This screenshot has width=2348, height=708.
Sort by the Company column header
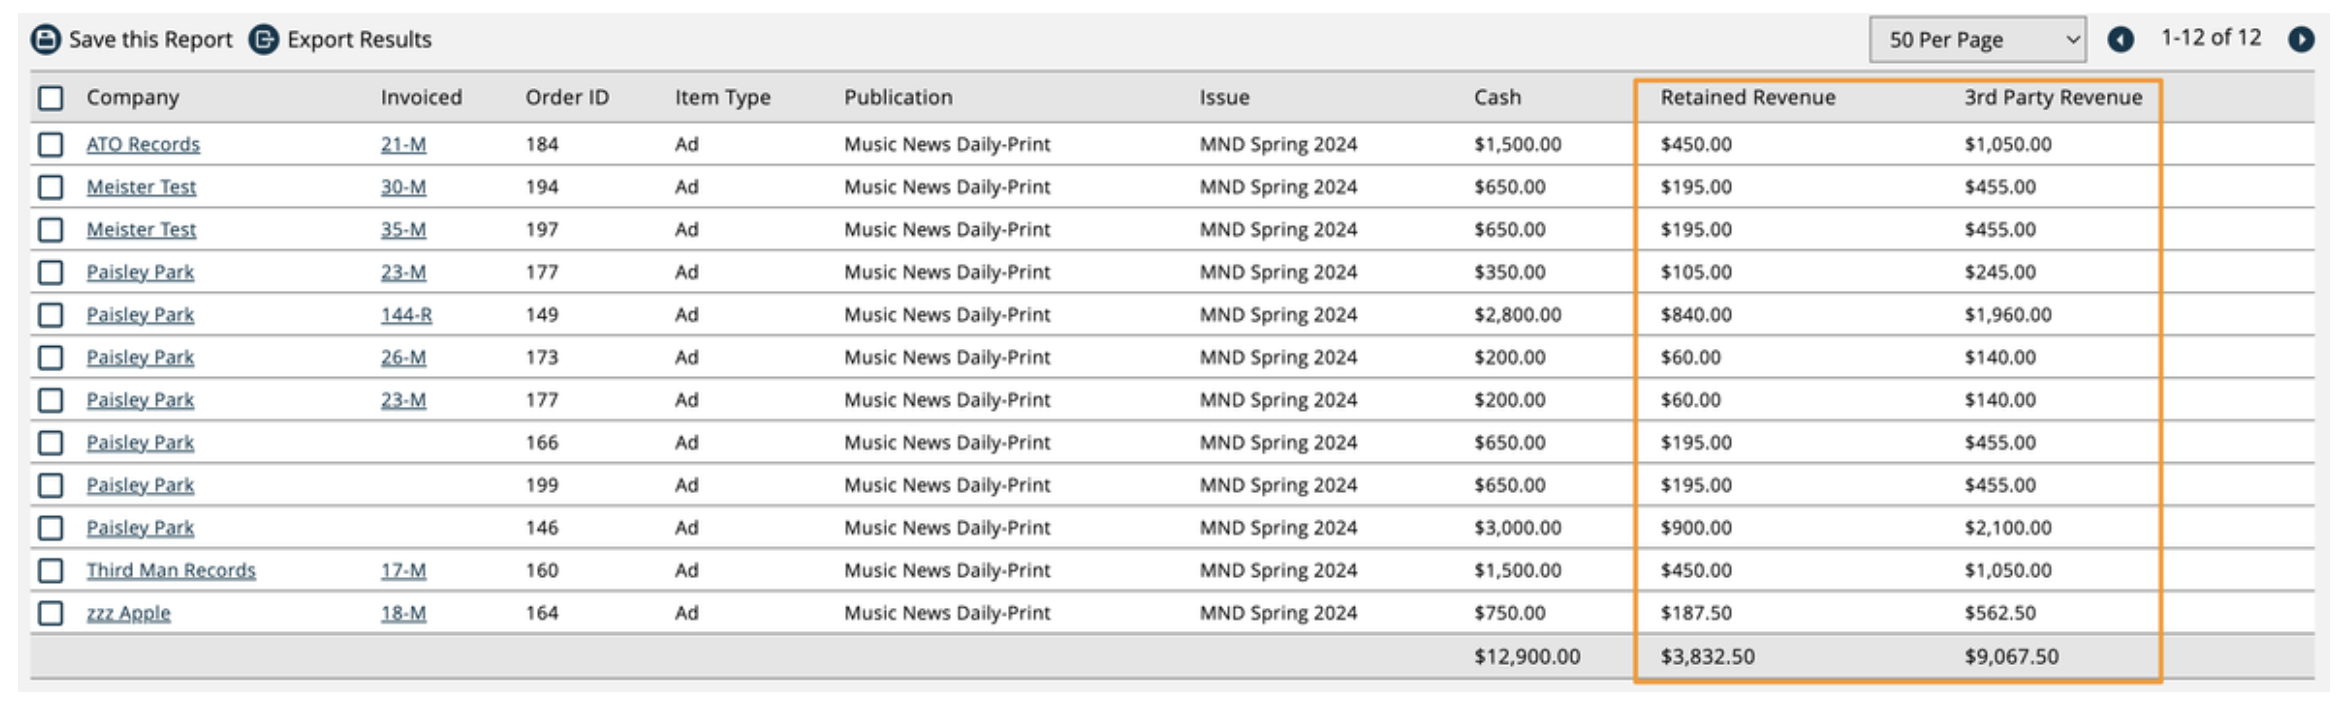133,98
